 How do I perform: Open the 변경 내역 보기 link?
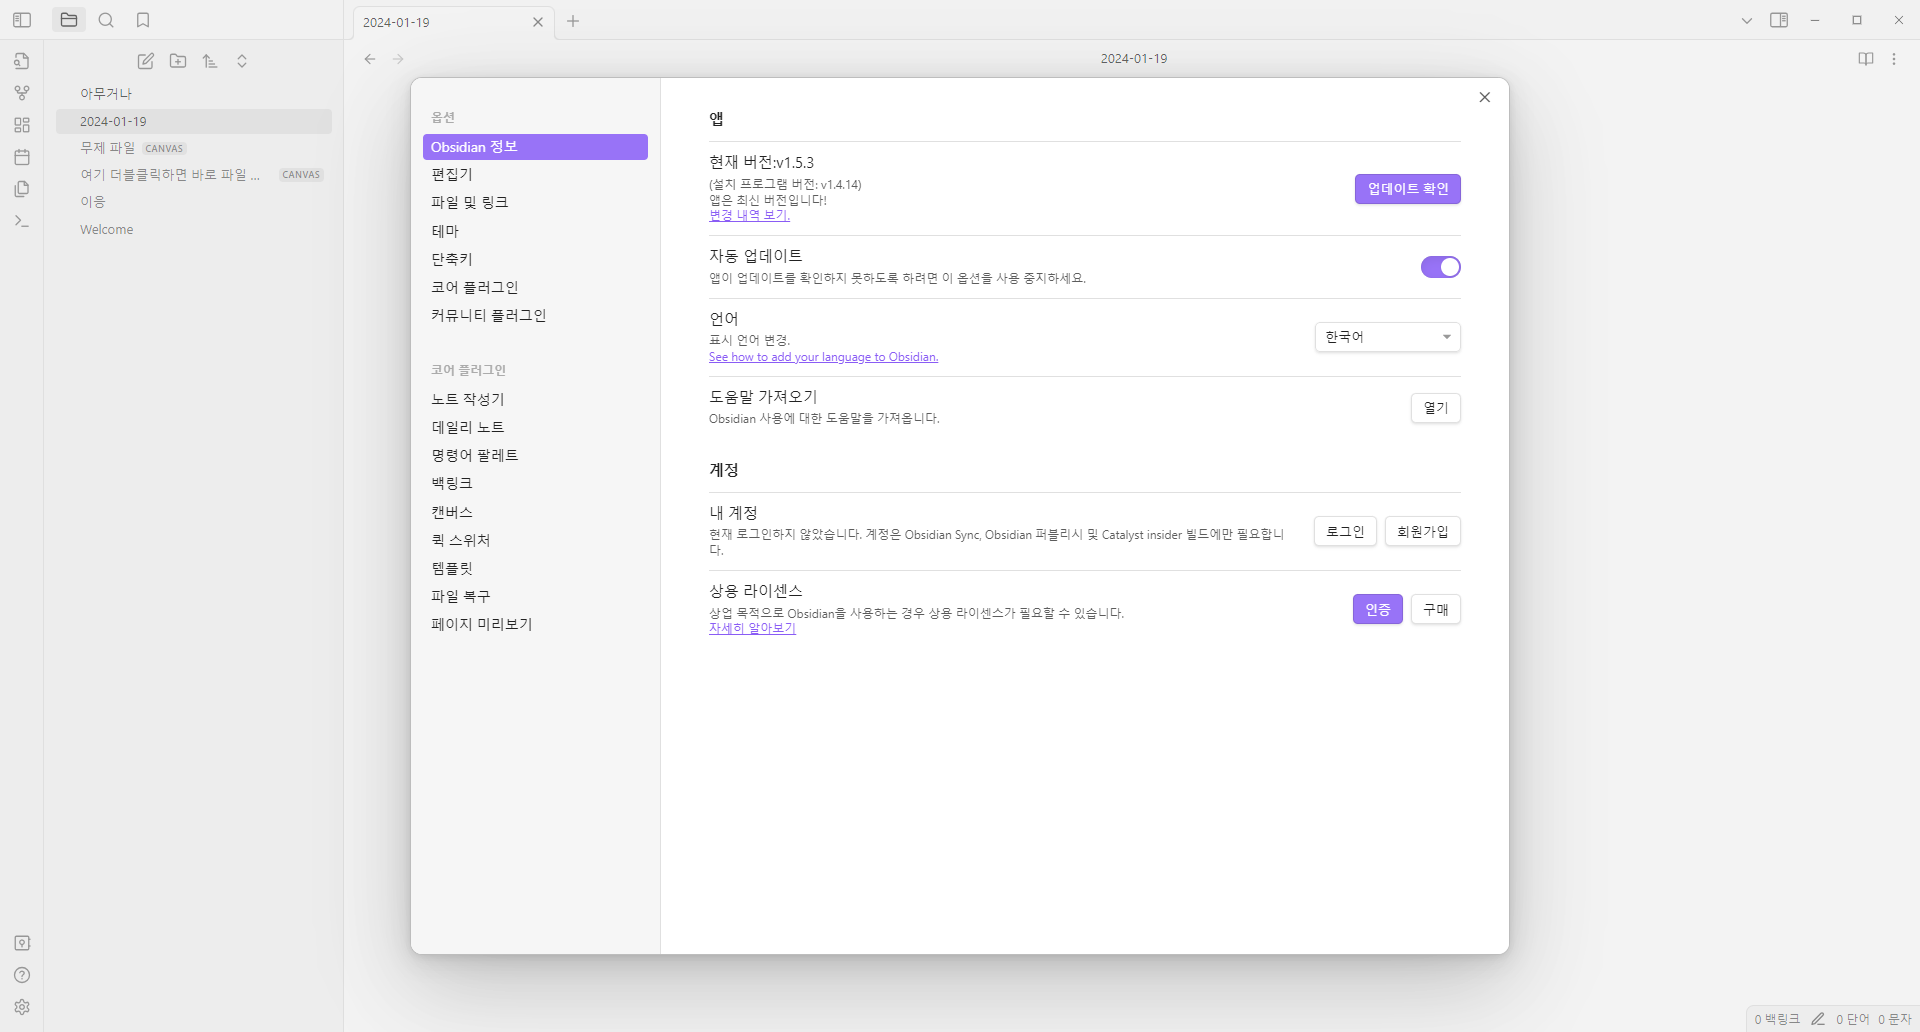pos(749,215)
